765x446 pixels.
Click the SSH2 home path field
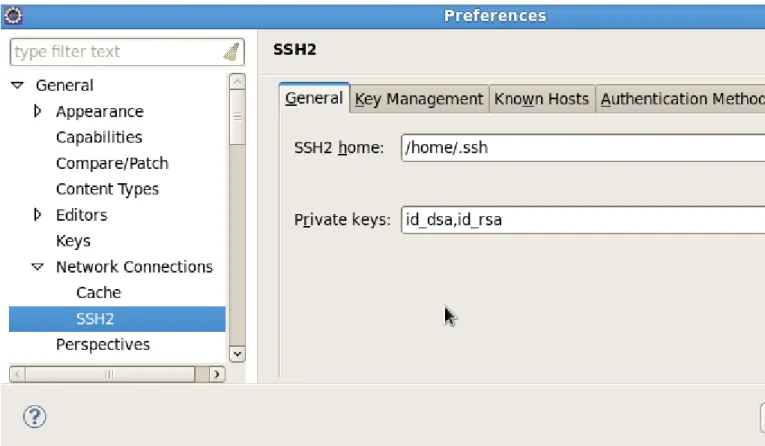[583, 147]
